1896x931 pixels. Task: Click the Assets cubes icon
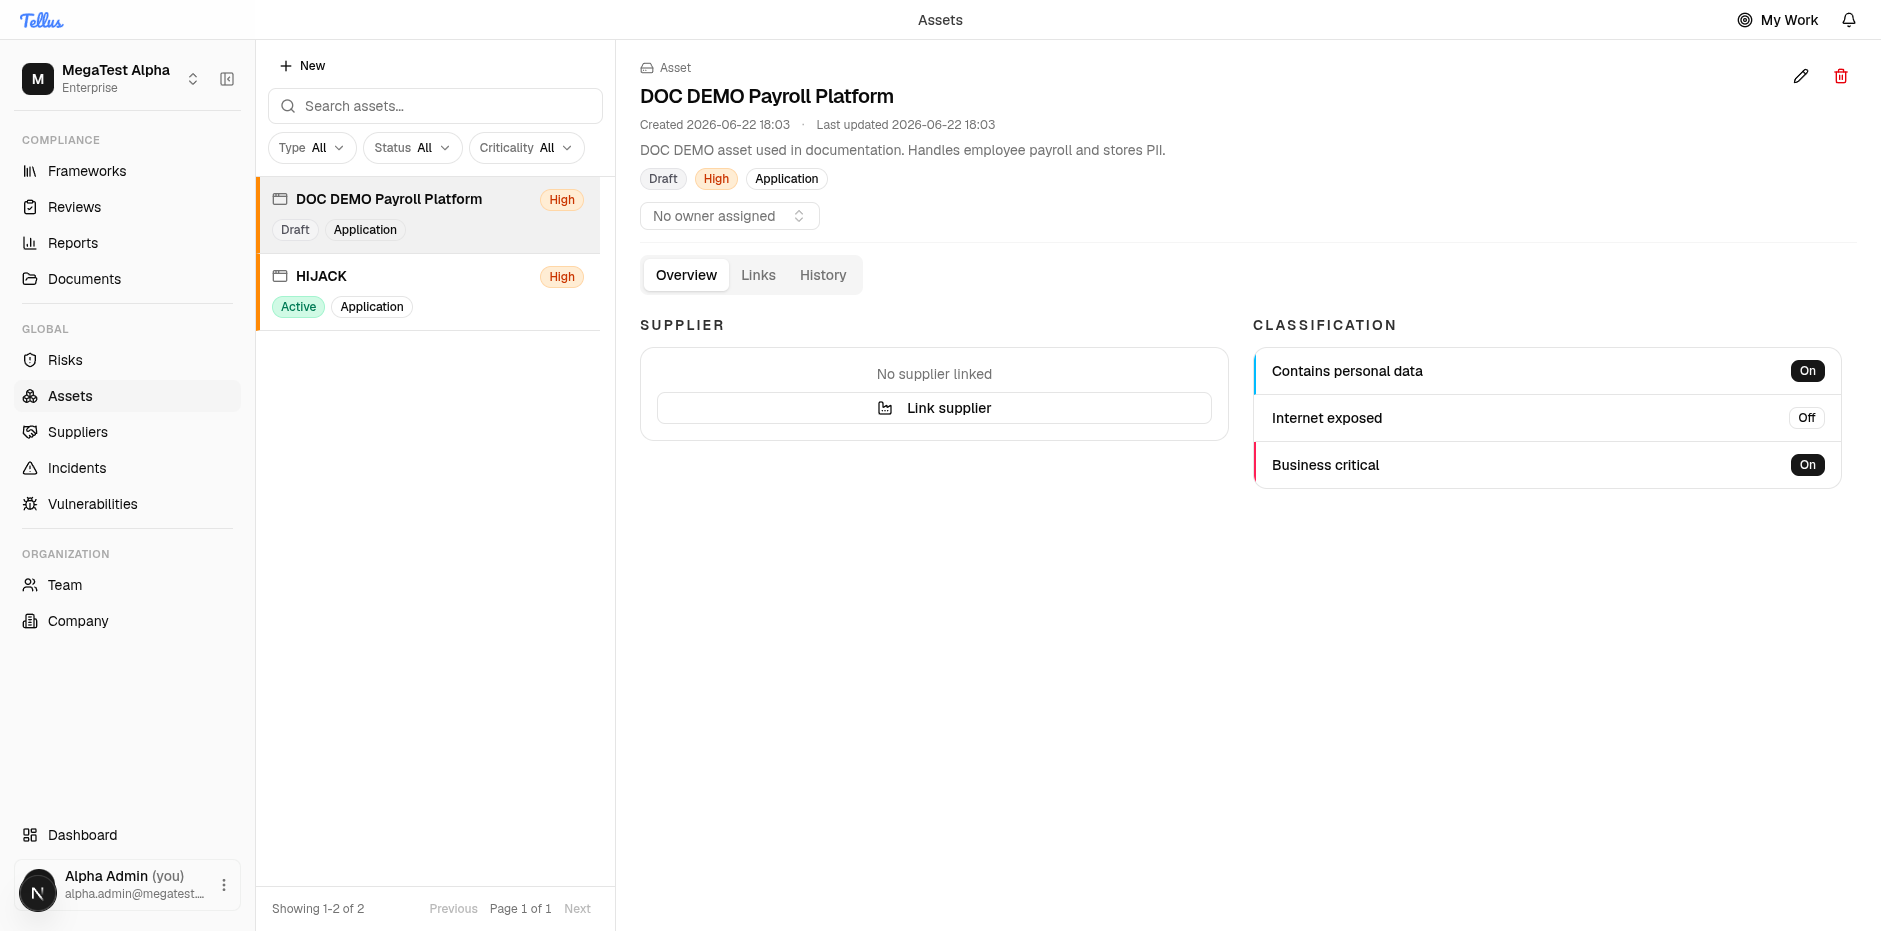(30, 396)
